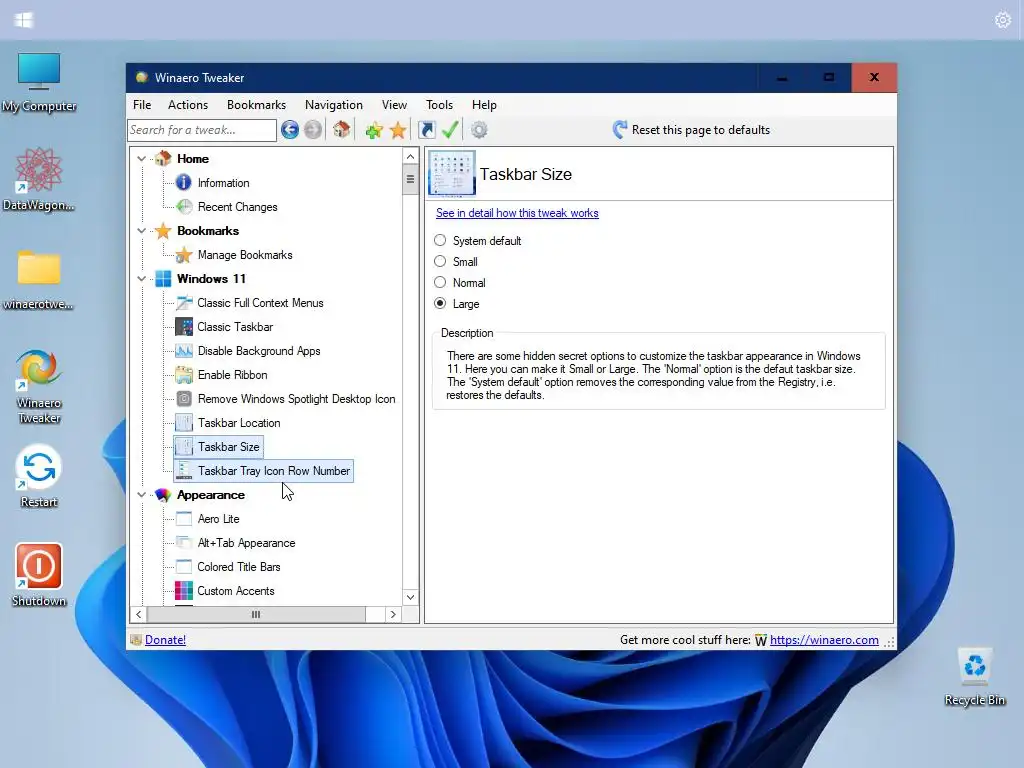Open the https://winaero.com link
The image size is (1024, 768).
click(x=824, y=640)
